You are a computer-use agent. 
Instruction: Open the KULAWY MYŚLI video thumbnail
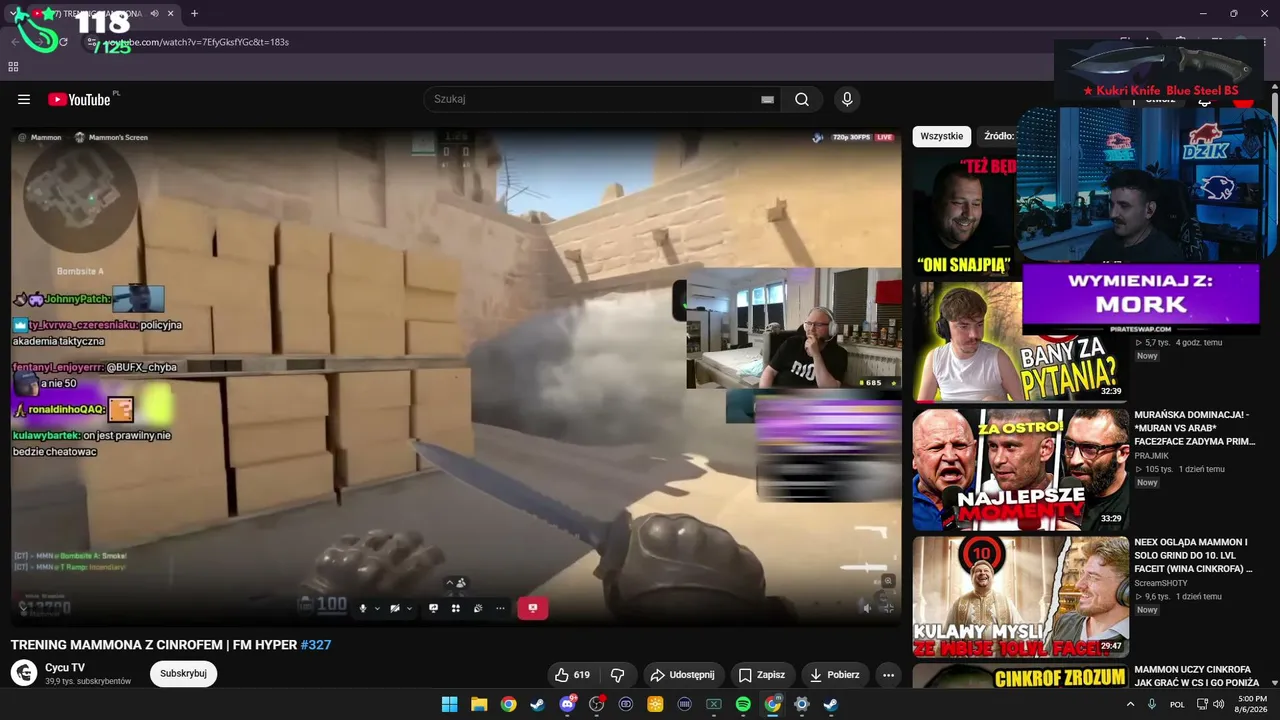click(1020, 597)
